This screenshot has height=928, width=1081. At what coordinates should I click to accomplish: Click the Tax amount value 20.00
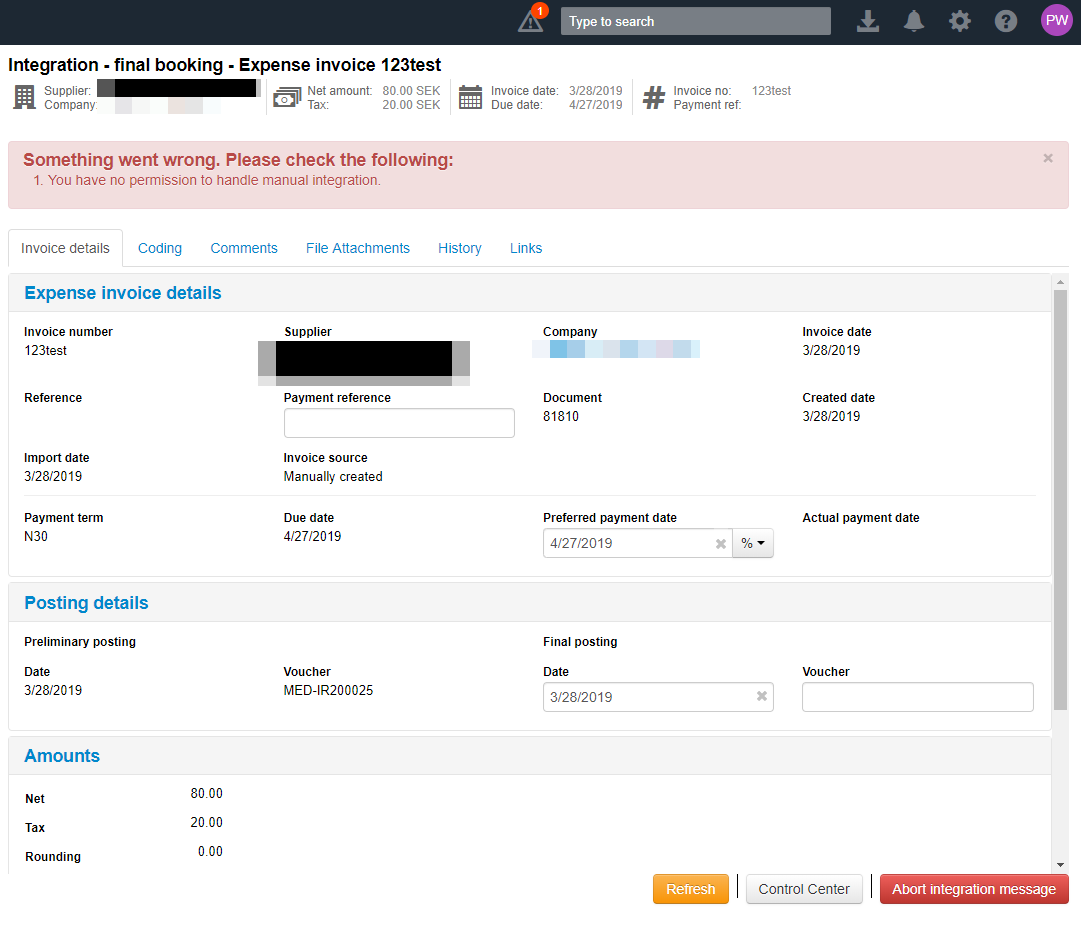pyautogui.click(x=207, y=823)
